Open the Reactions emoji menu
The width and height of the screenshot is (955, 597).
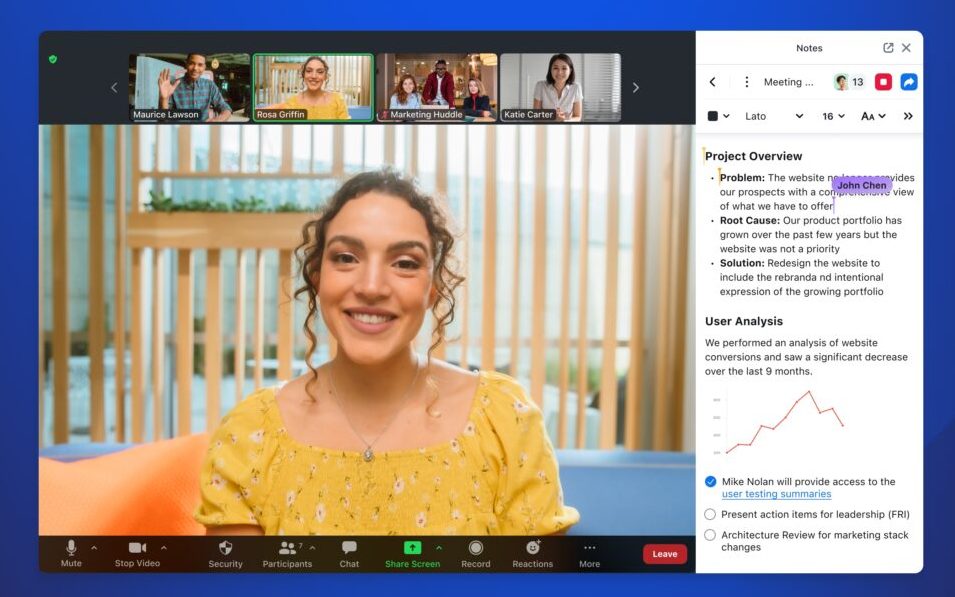tap(532, 548)
